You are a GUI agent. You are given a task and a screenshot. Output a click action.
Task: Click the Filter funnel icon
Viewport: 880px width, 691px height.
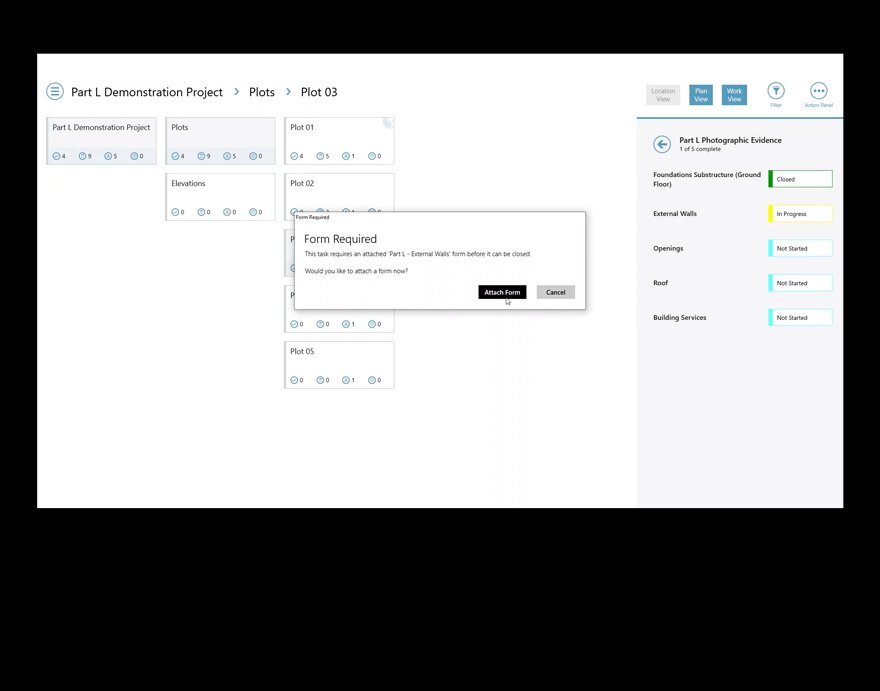[776, 91]
